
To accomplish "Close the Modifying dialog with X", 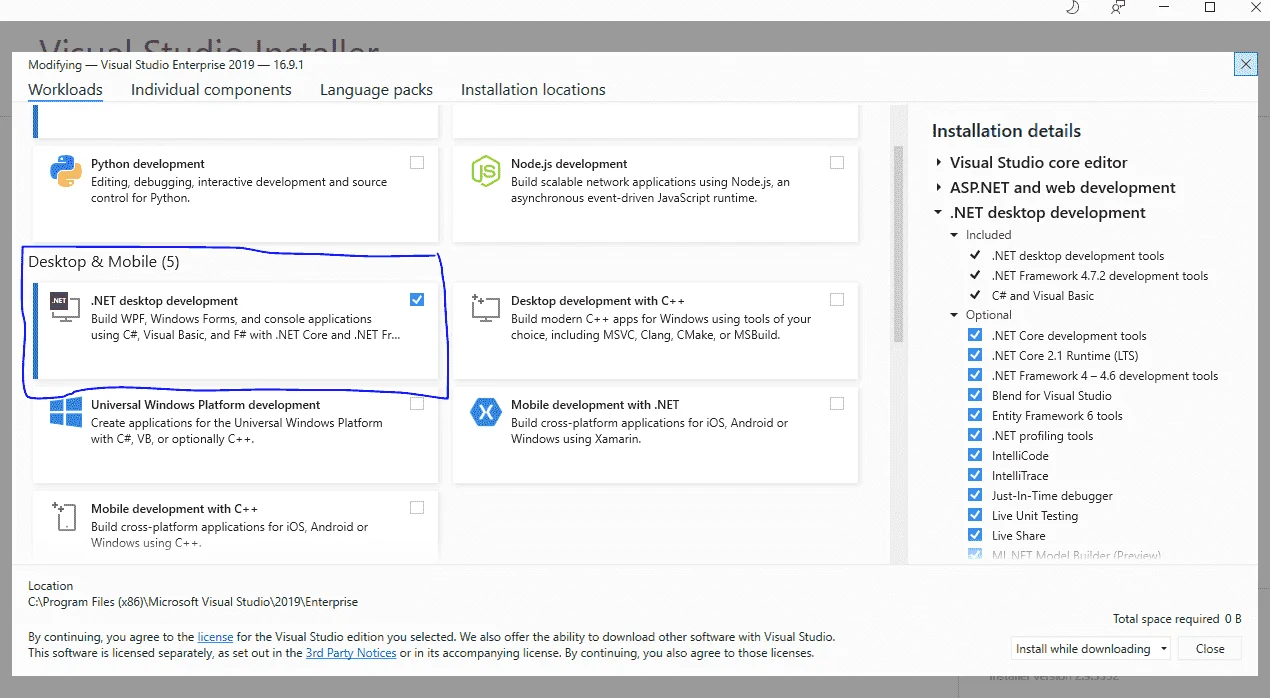I will point(1246,64).
